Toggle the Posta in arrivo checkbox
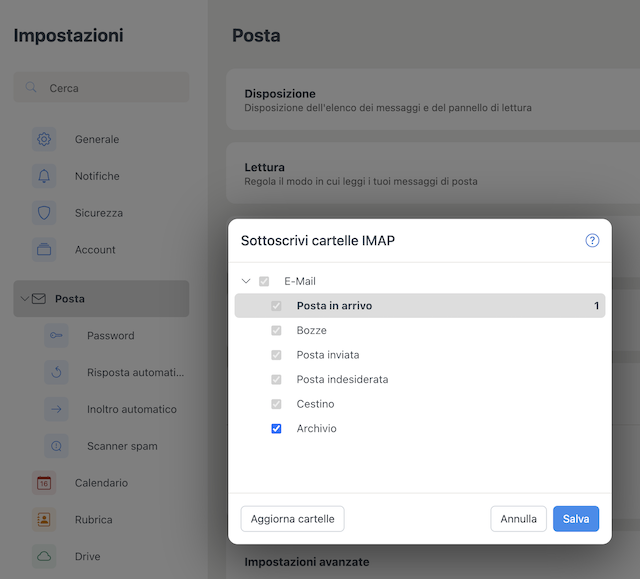 [276, 306]
